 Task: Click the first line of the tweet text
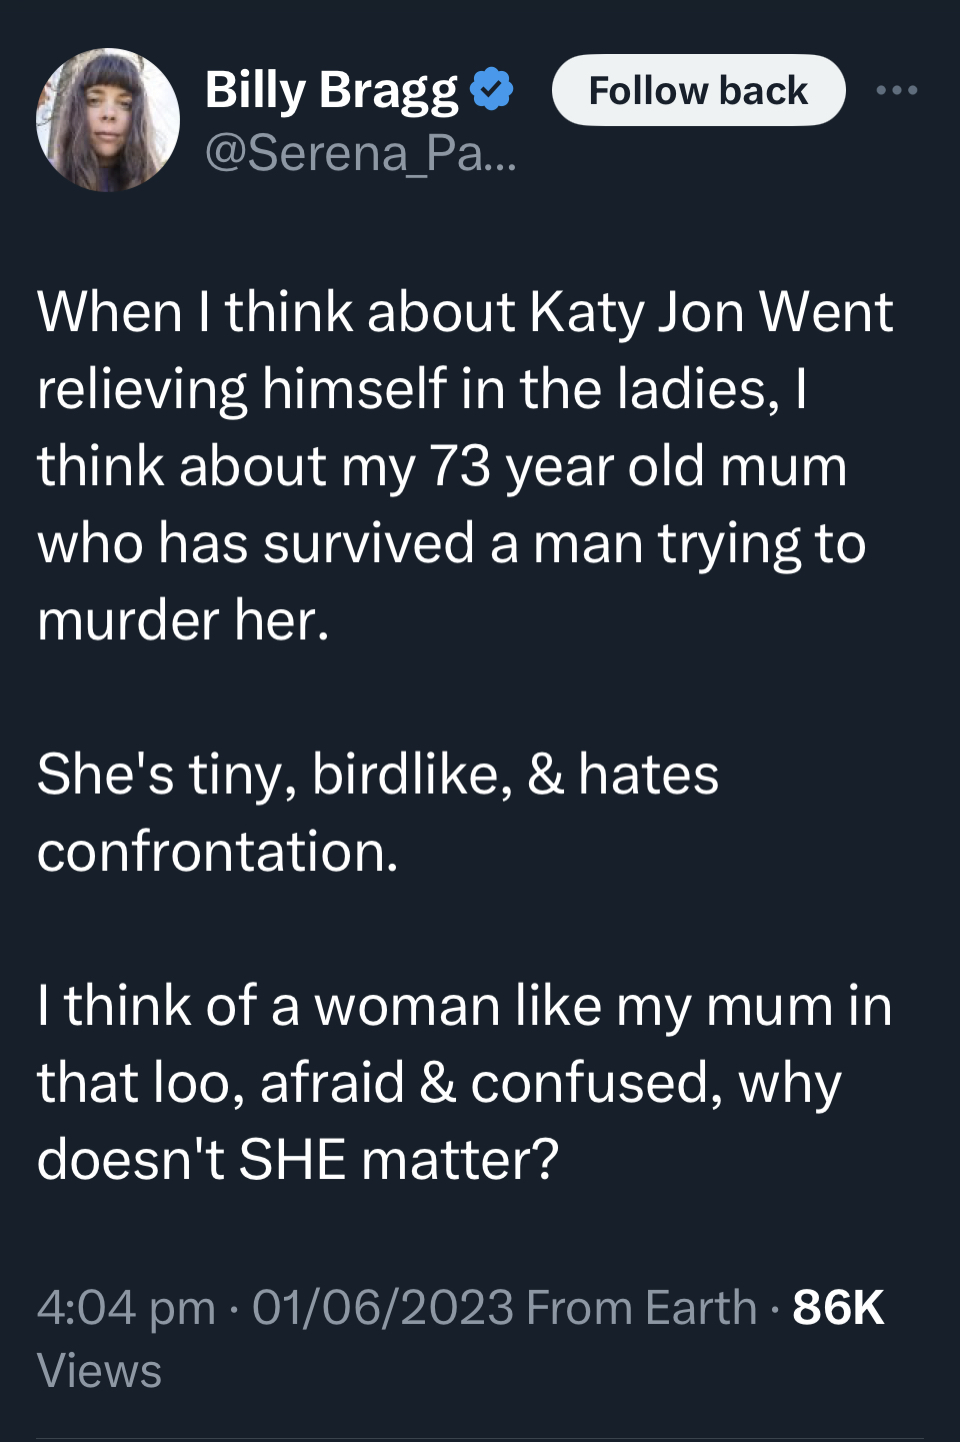click(x=464, y=313)
